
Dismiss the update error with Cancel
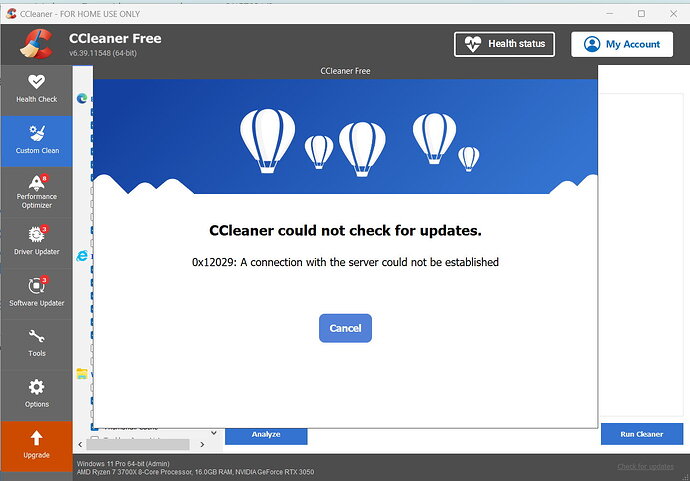[x=345, y=328]
